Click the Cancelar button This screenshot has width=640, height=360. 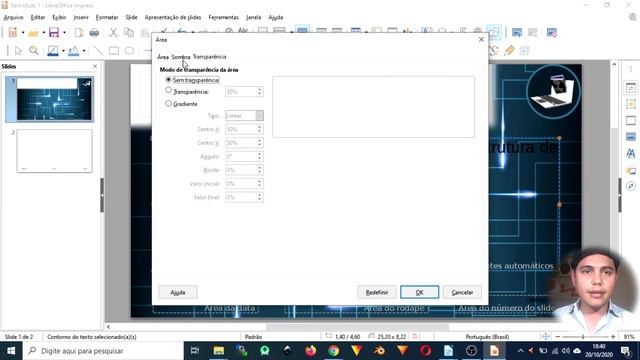click(x=462, y=292)
